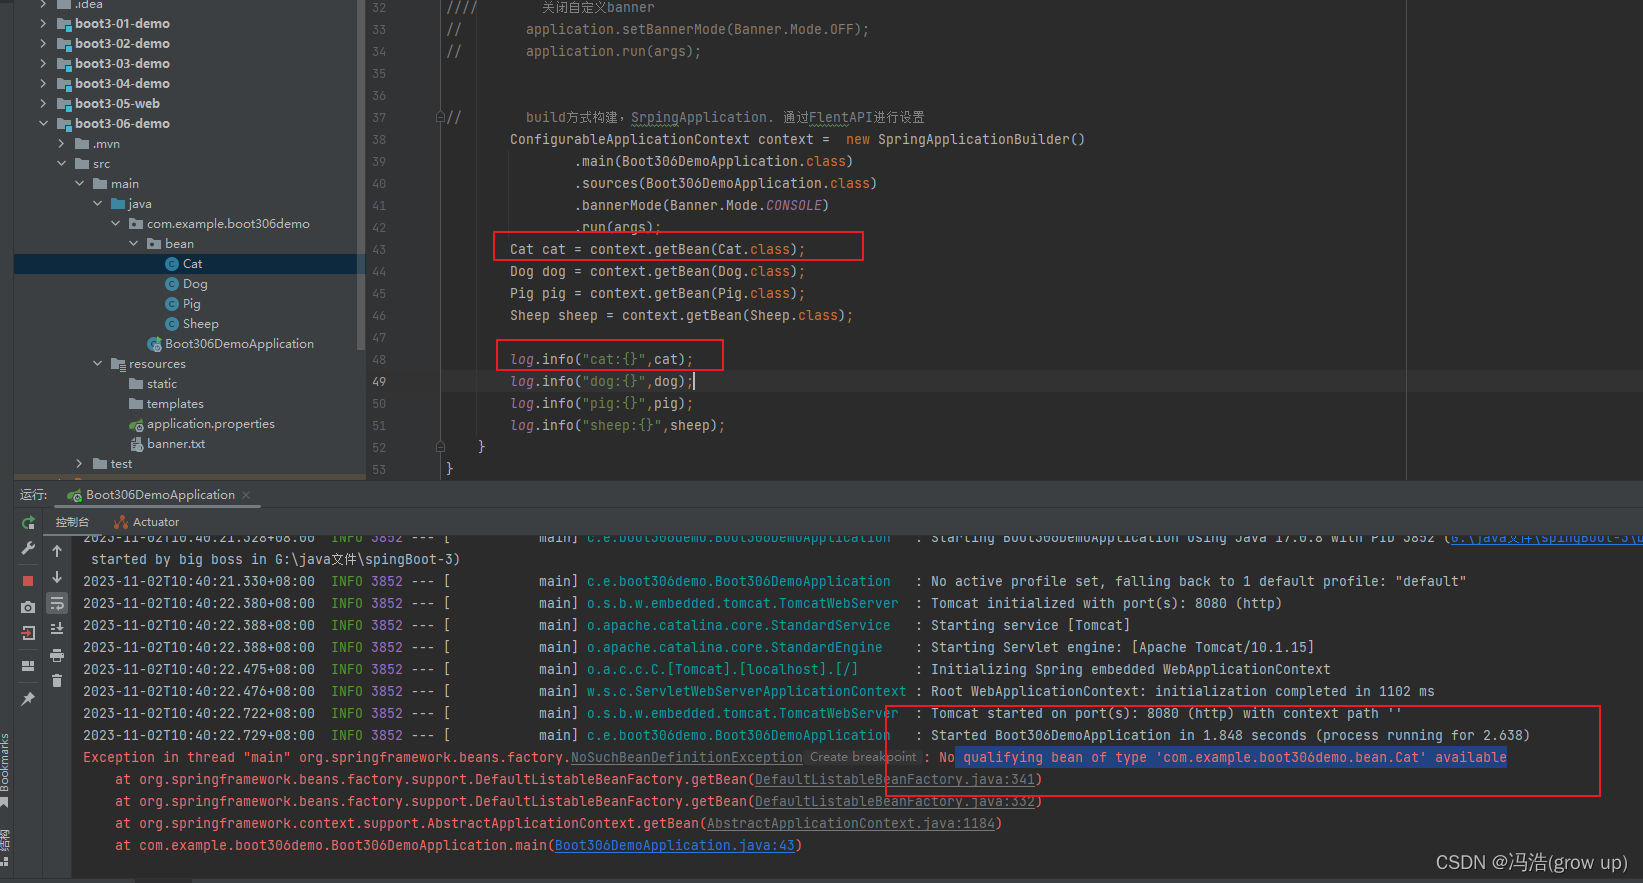1643x883 pixels.
Task: Collapse the com.example.boot306demo package
Action: pos(115,223)
